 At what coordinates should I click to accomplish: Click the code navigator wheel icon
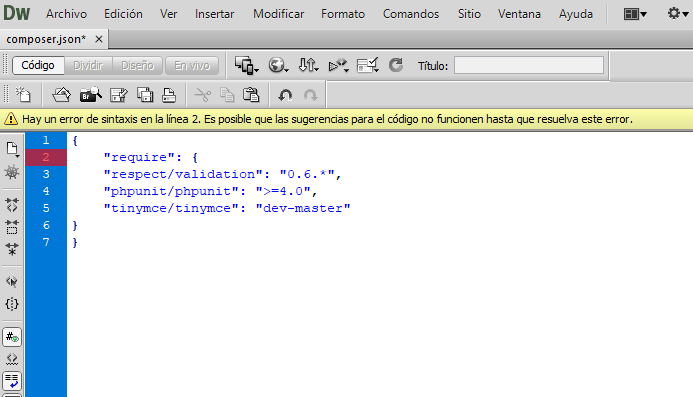click(12, 172)
